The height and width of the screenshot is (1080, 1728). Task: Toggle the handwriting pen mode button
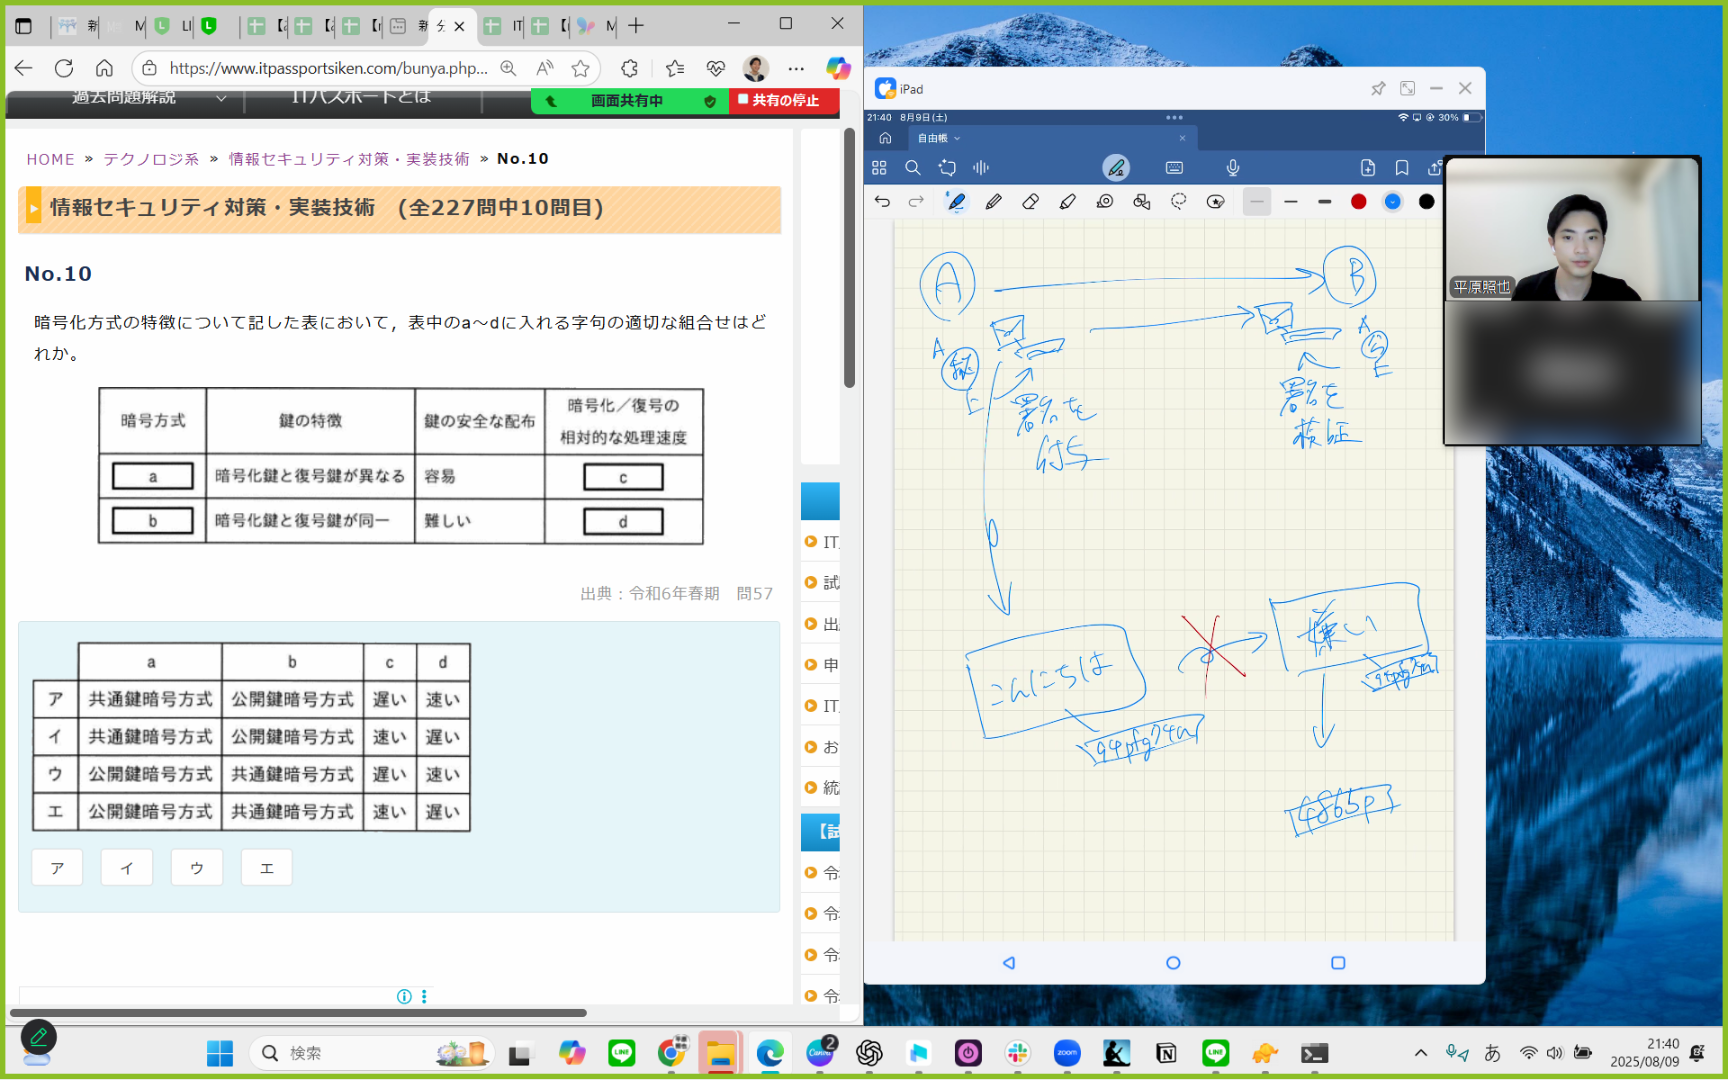1116,168
